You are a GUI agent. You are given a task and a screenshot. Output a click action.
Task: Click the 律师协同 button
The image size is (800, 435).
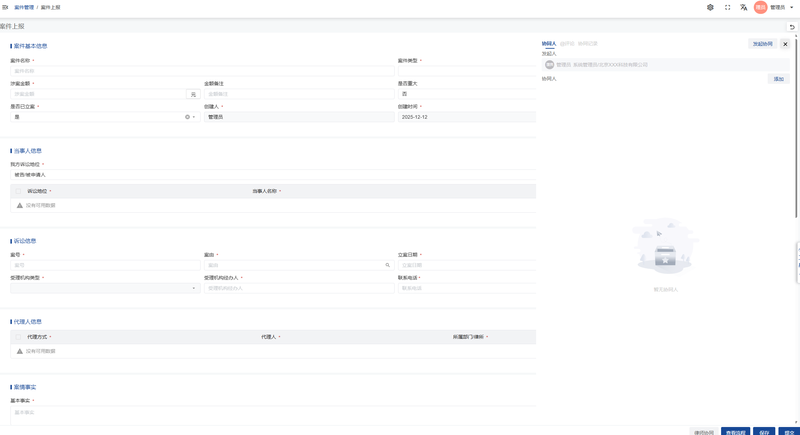tap(704, 432)
